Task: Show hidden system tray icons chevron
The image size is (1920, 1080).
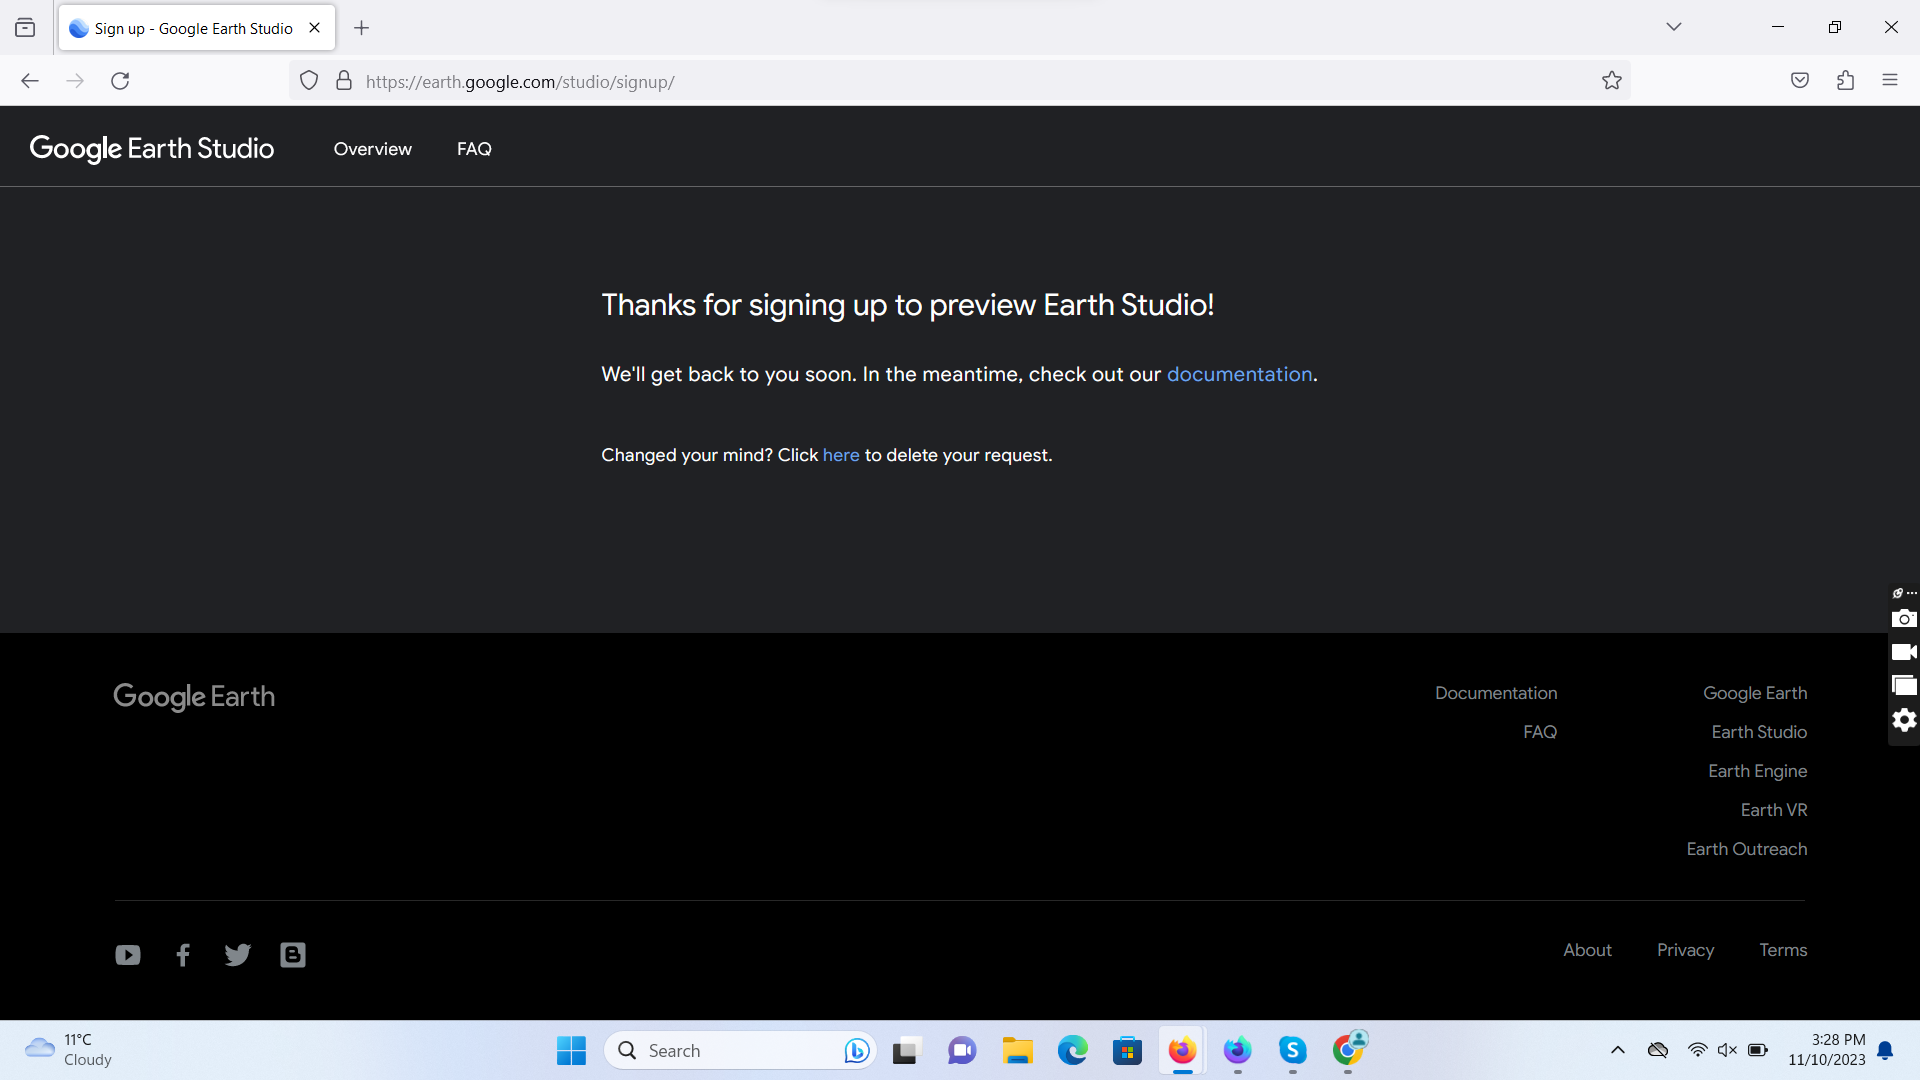Action: tap(1617, 1050)
